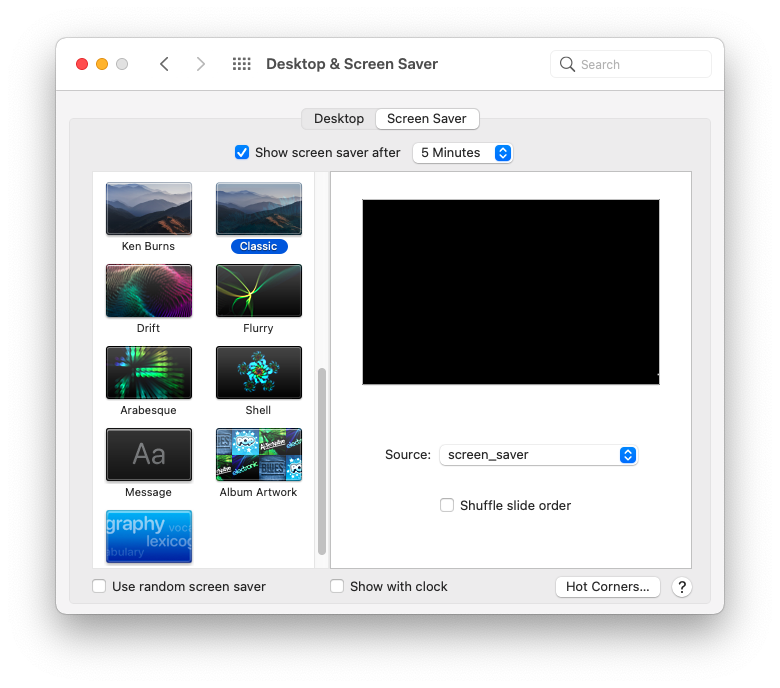Click the black screen saver preview area

(511, 292)
